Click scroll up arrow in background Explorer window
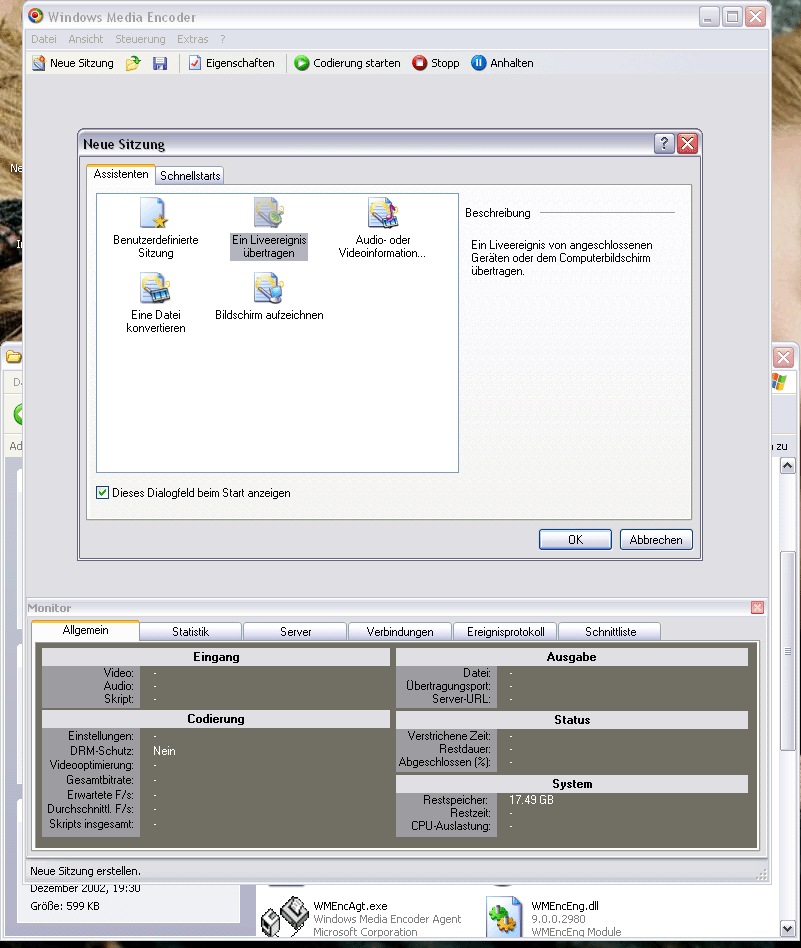 [787, 466]
